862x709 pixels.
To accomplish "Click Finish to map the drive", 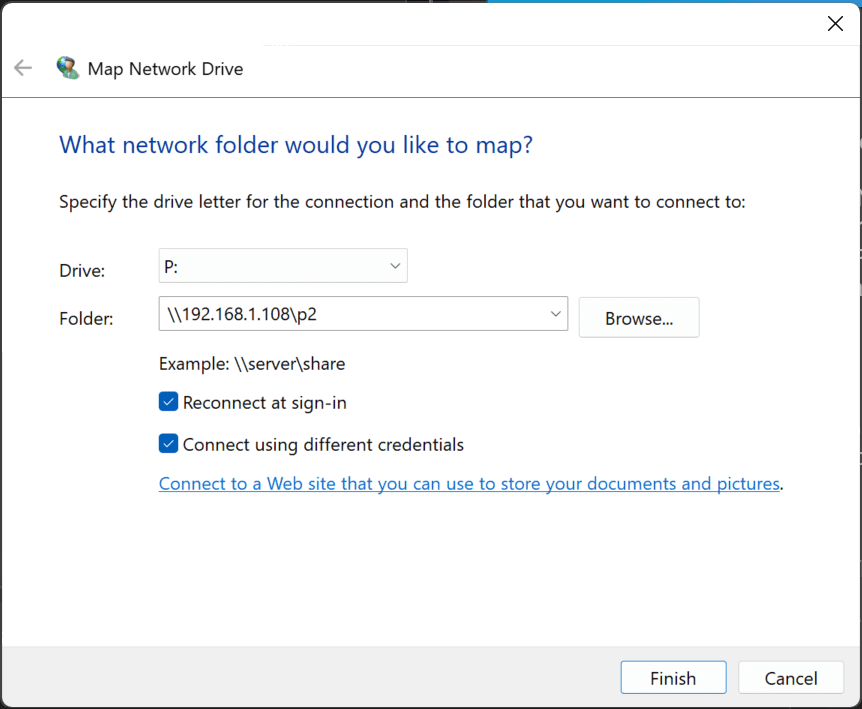I will click(x=673, y=678).
